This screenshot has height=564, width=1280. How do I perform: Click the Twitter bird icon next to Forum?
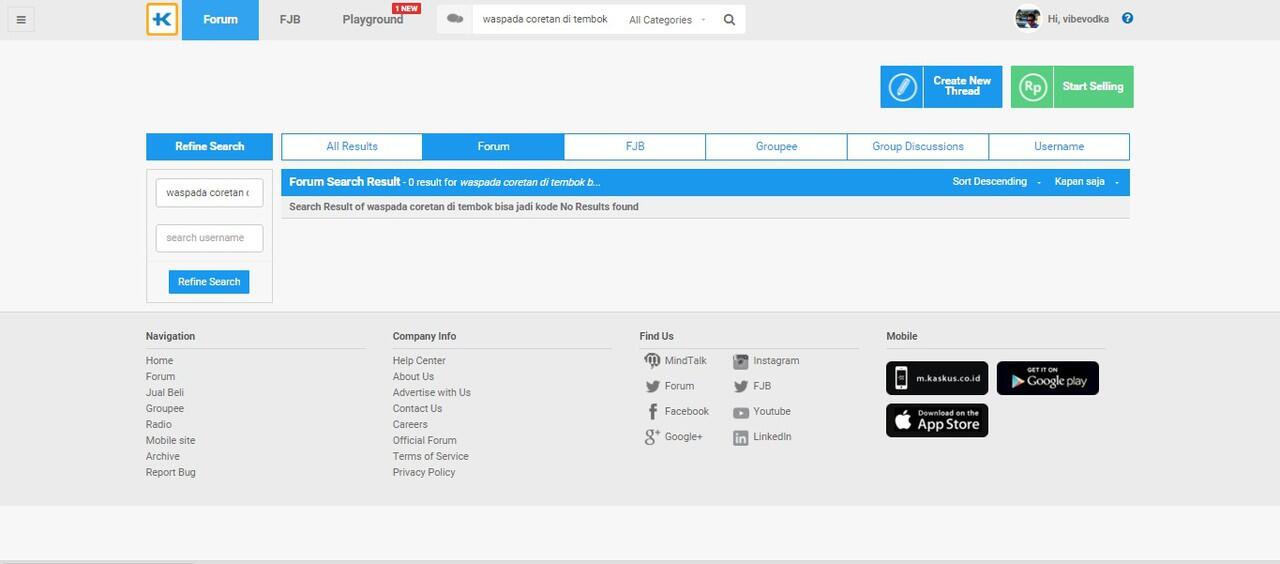pyautogui.click(x=652, y=386)
